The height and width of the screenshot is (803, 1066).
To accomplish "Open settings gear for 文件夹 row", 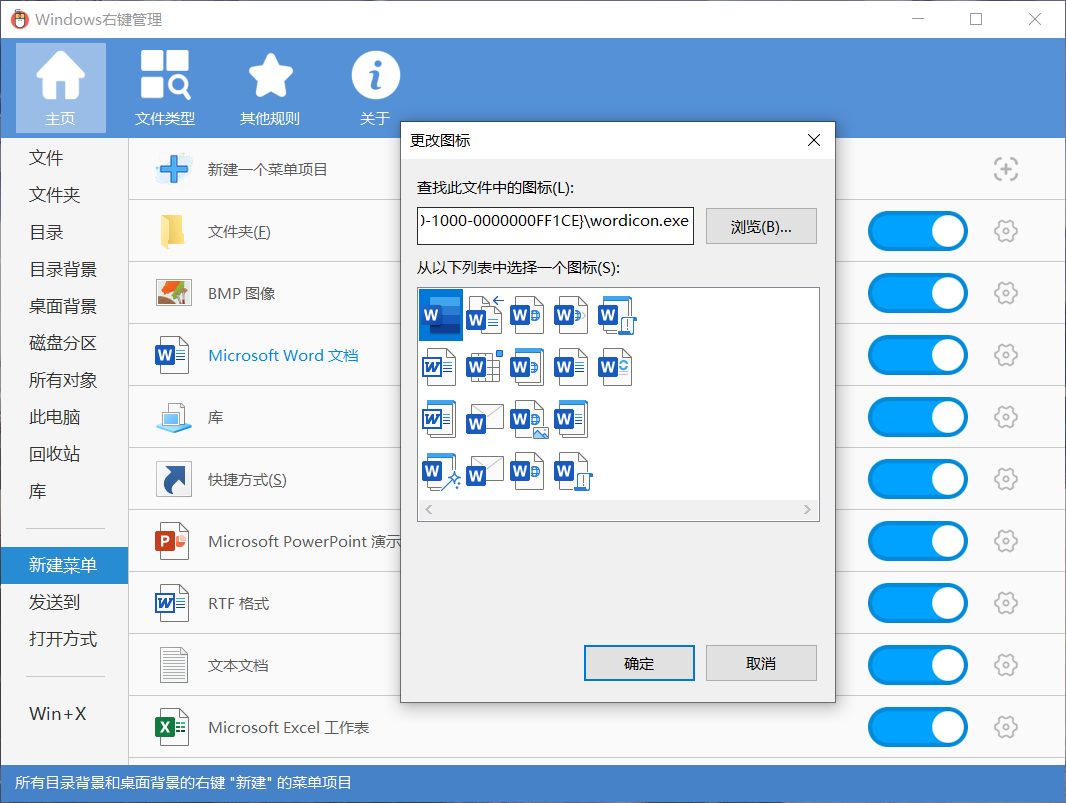I will [1005, 231].
